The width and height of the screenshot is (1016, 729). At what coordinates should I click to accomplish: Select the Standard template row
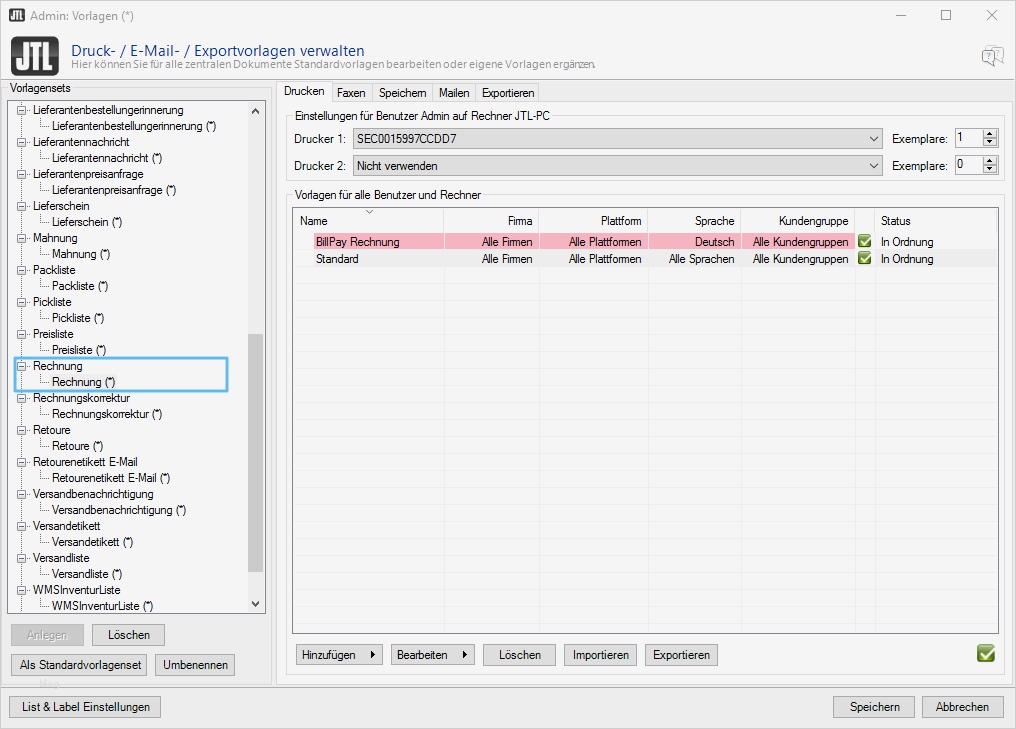click(645, 258)
